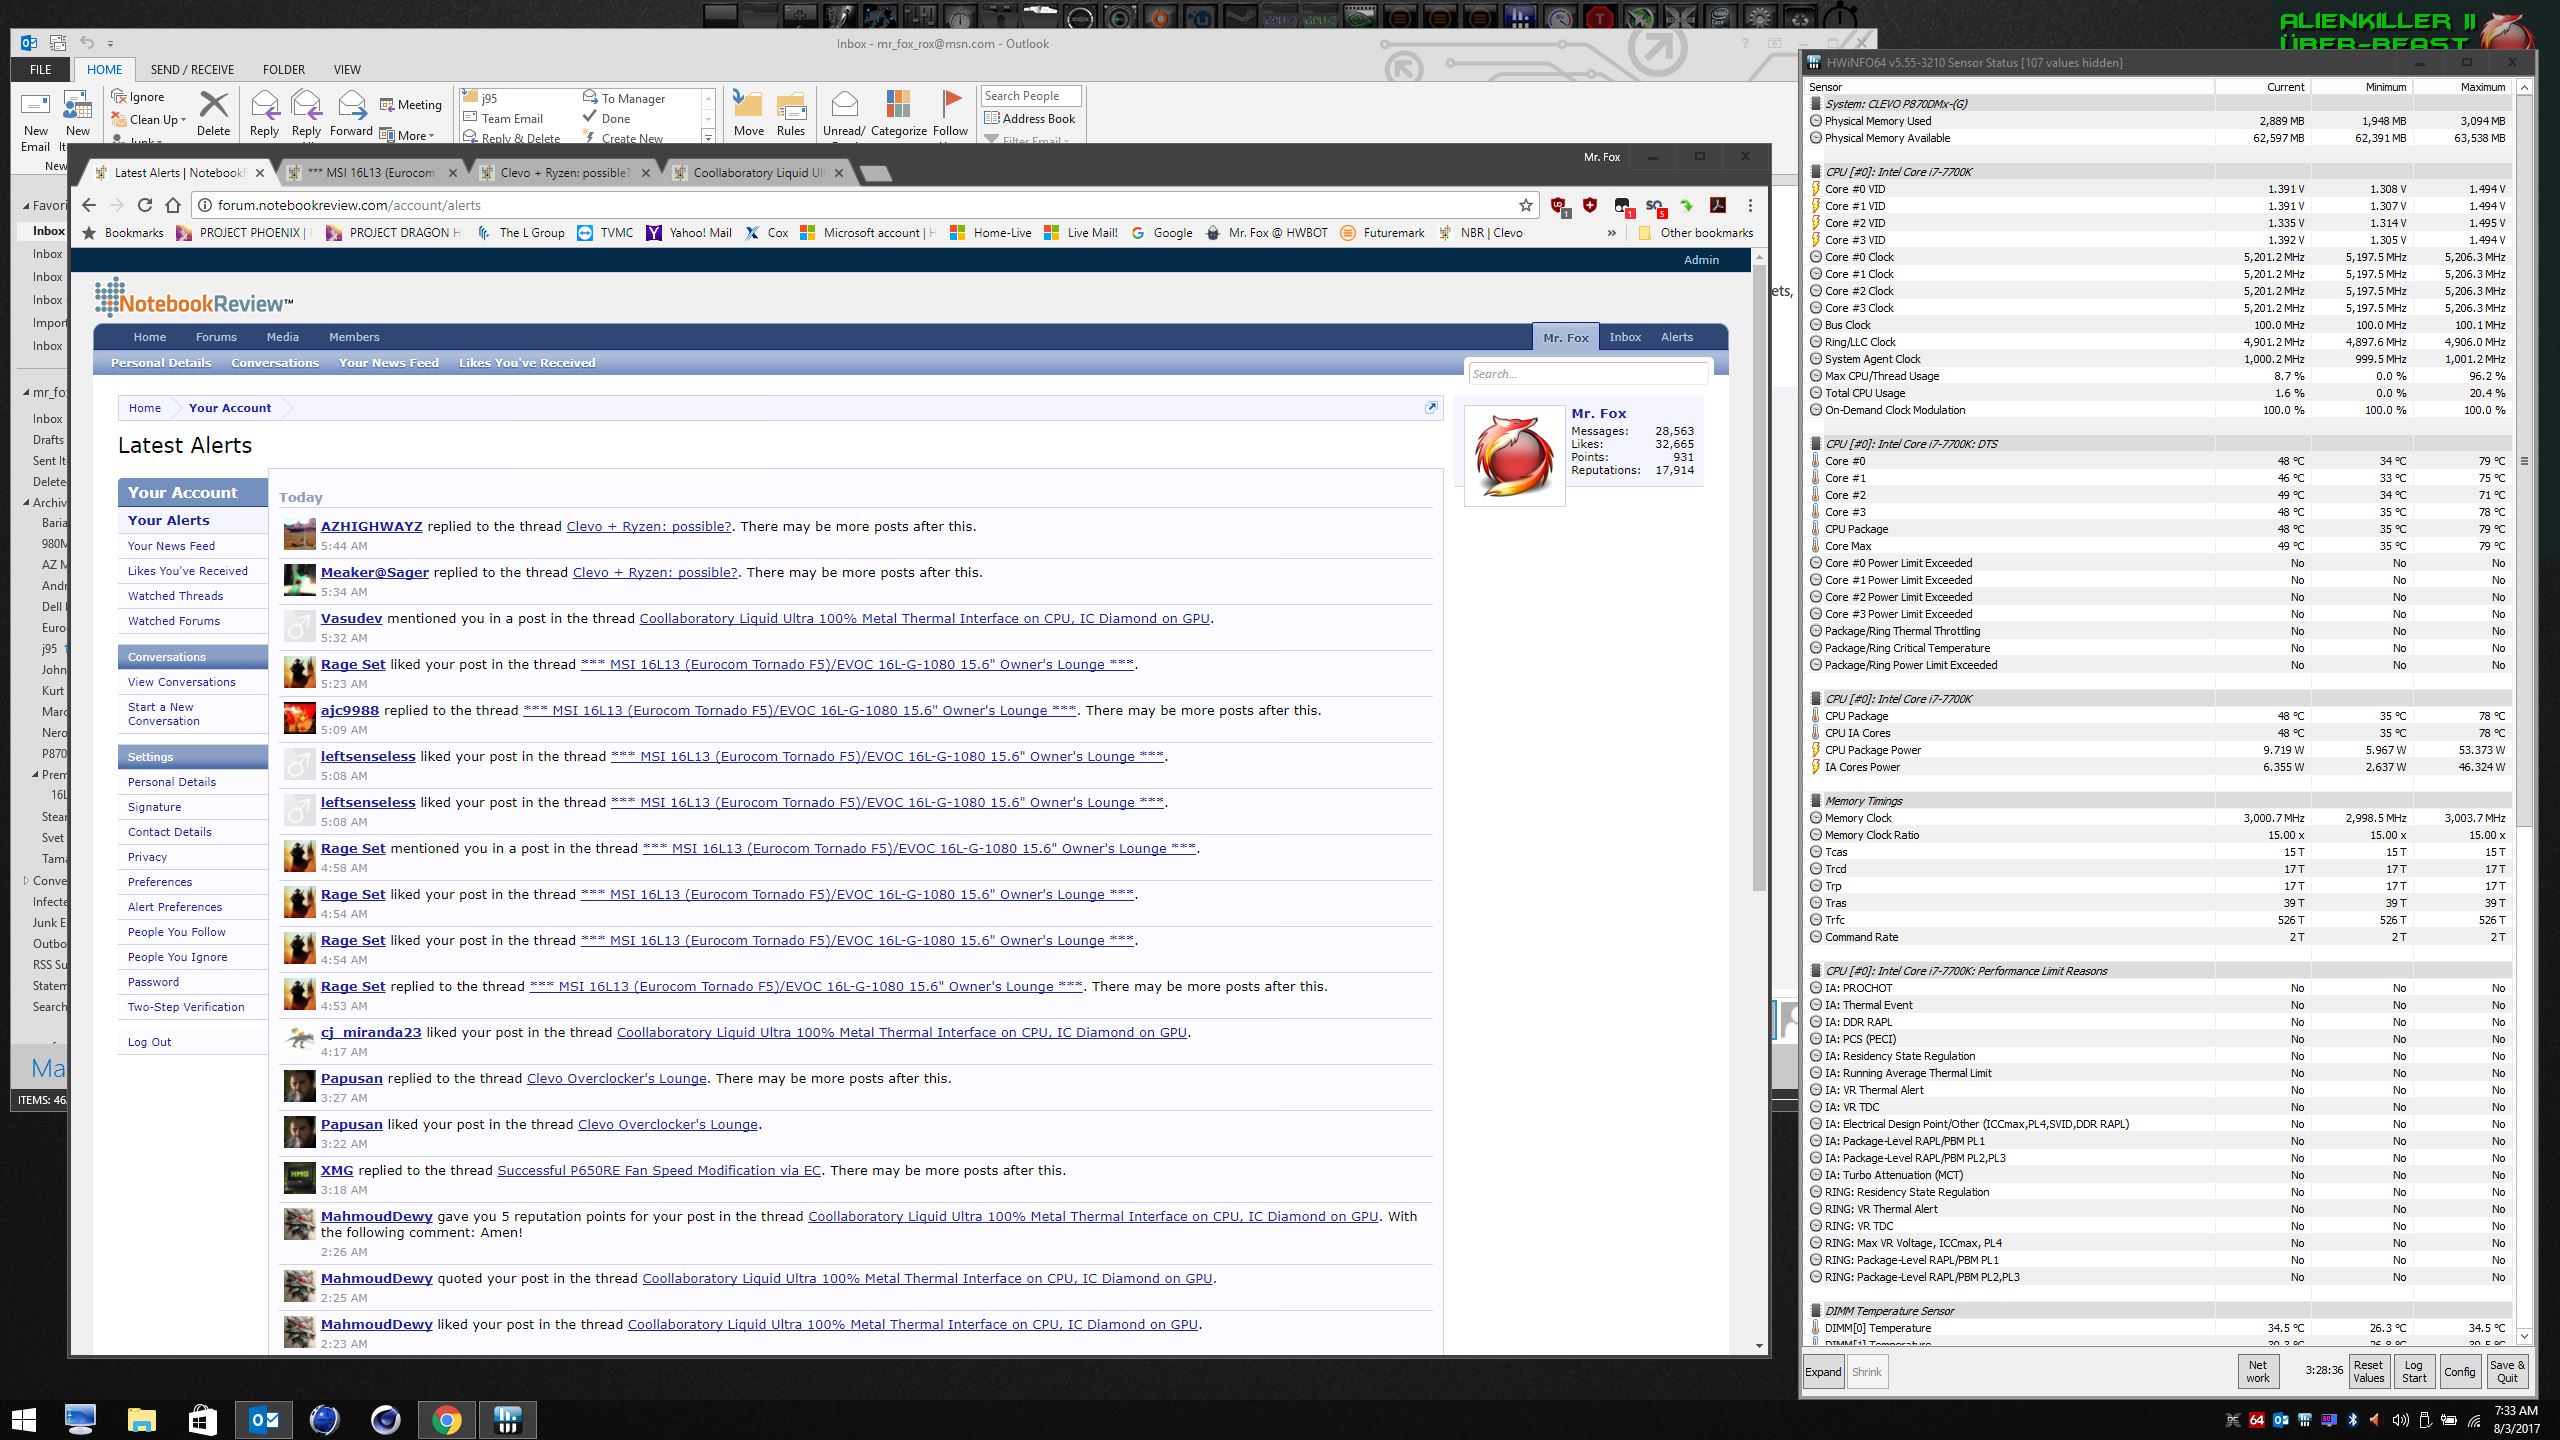Open Alert Preferences settings link
The width and height of the screenshot is (2560, 1440).
click(175, 907)
